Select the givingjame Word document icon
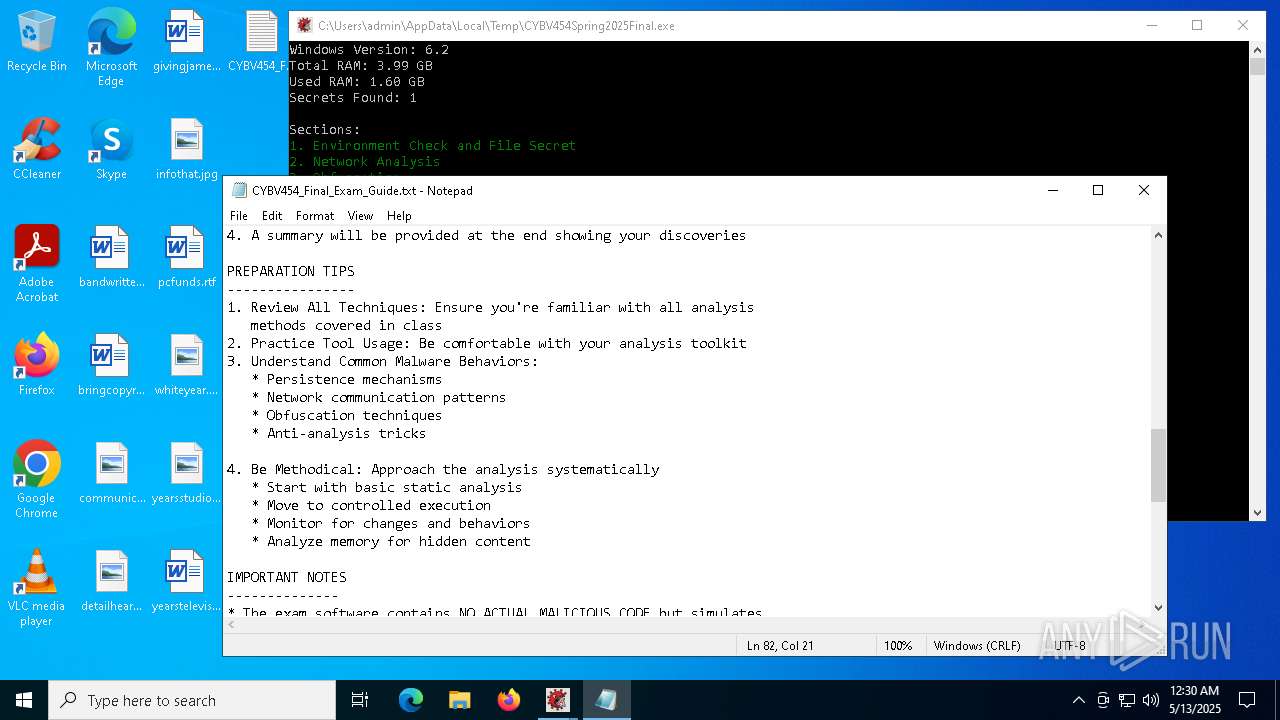This screenshot has height=720, width=1280. coord(186,42)
